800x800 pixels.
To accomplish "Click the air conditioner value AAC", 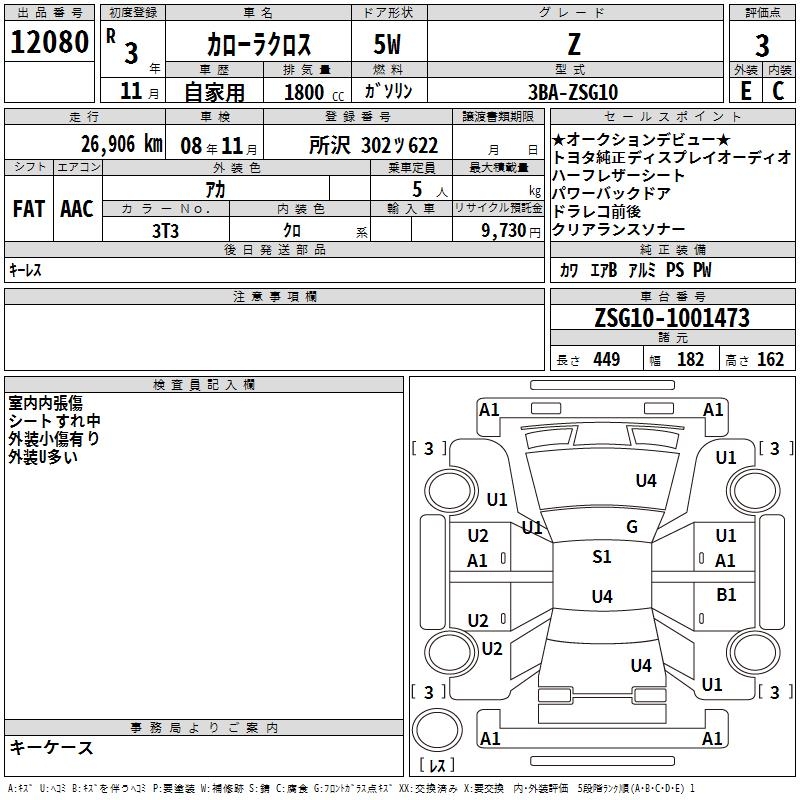I will click(77, 209).
